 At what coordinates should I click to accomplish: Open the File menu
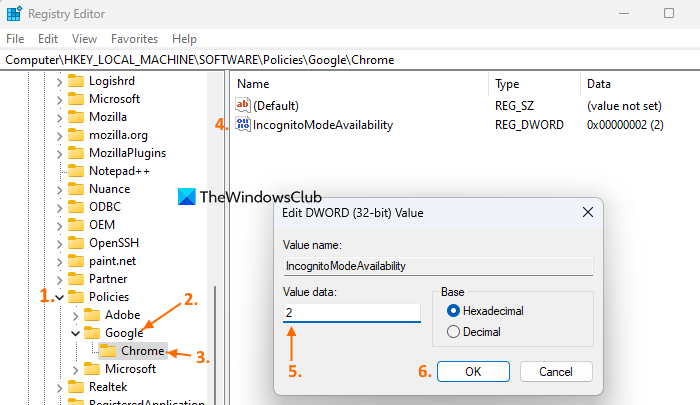click(x=15, y=39)
